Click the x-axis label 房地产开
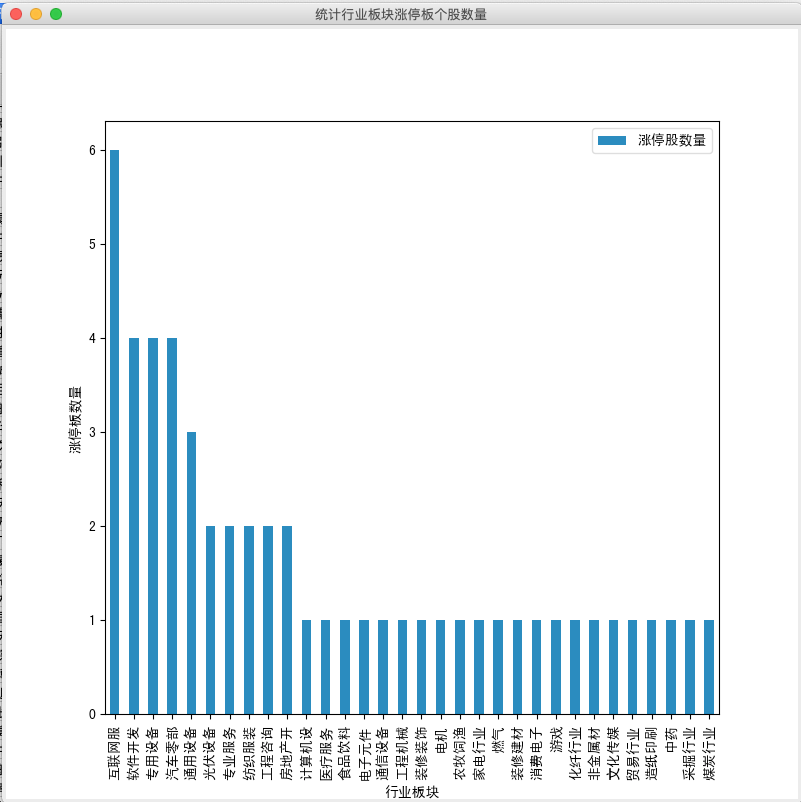This screenshot has width=801, height=802. coord(287,753)
